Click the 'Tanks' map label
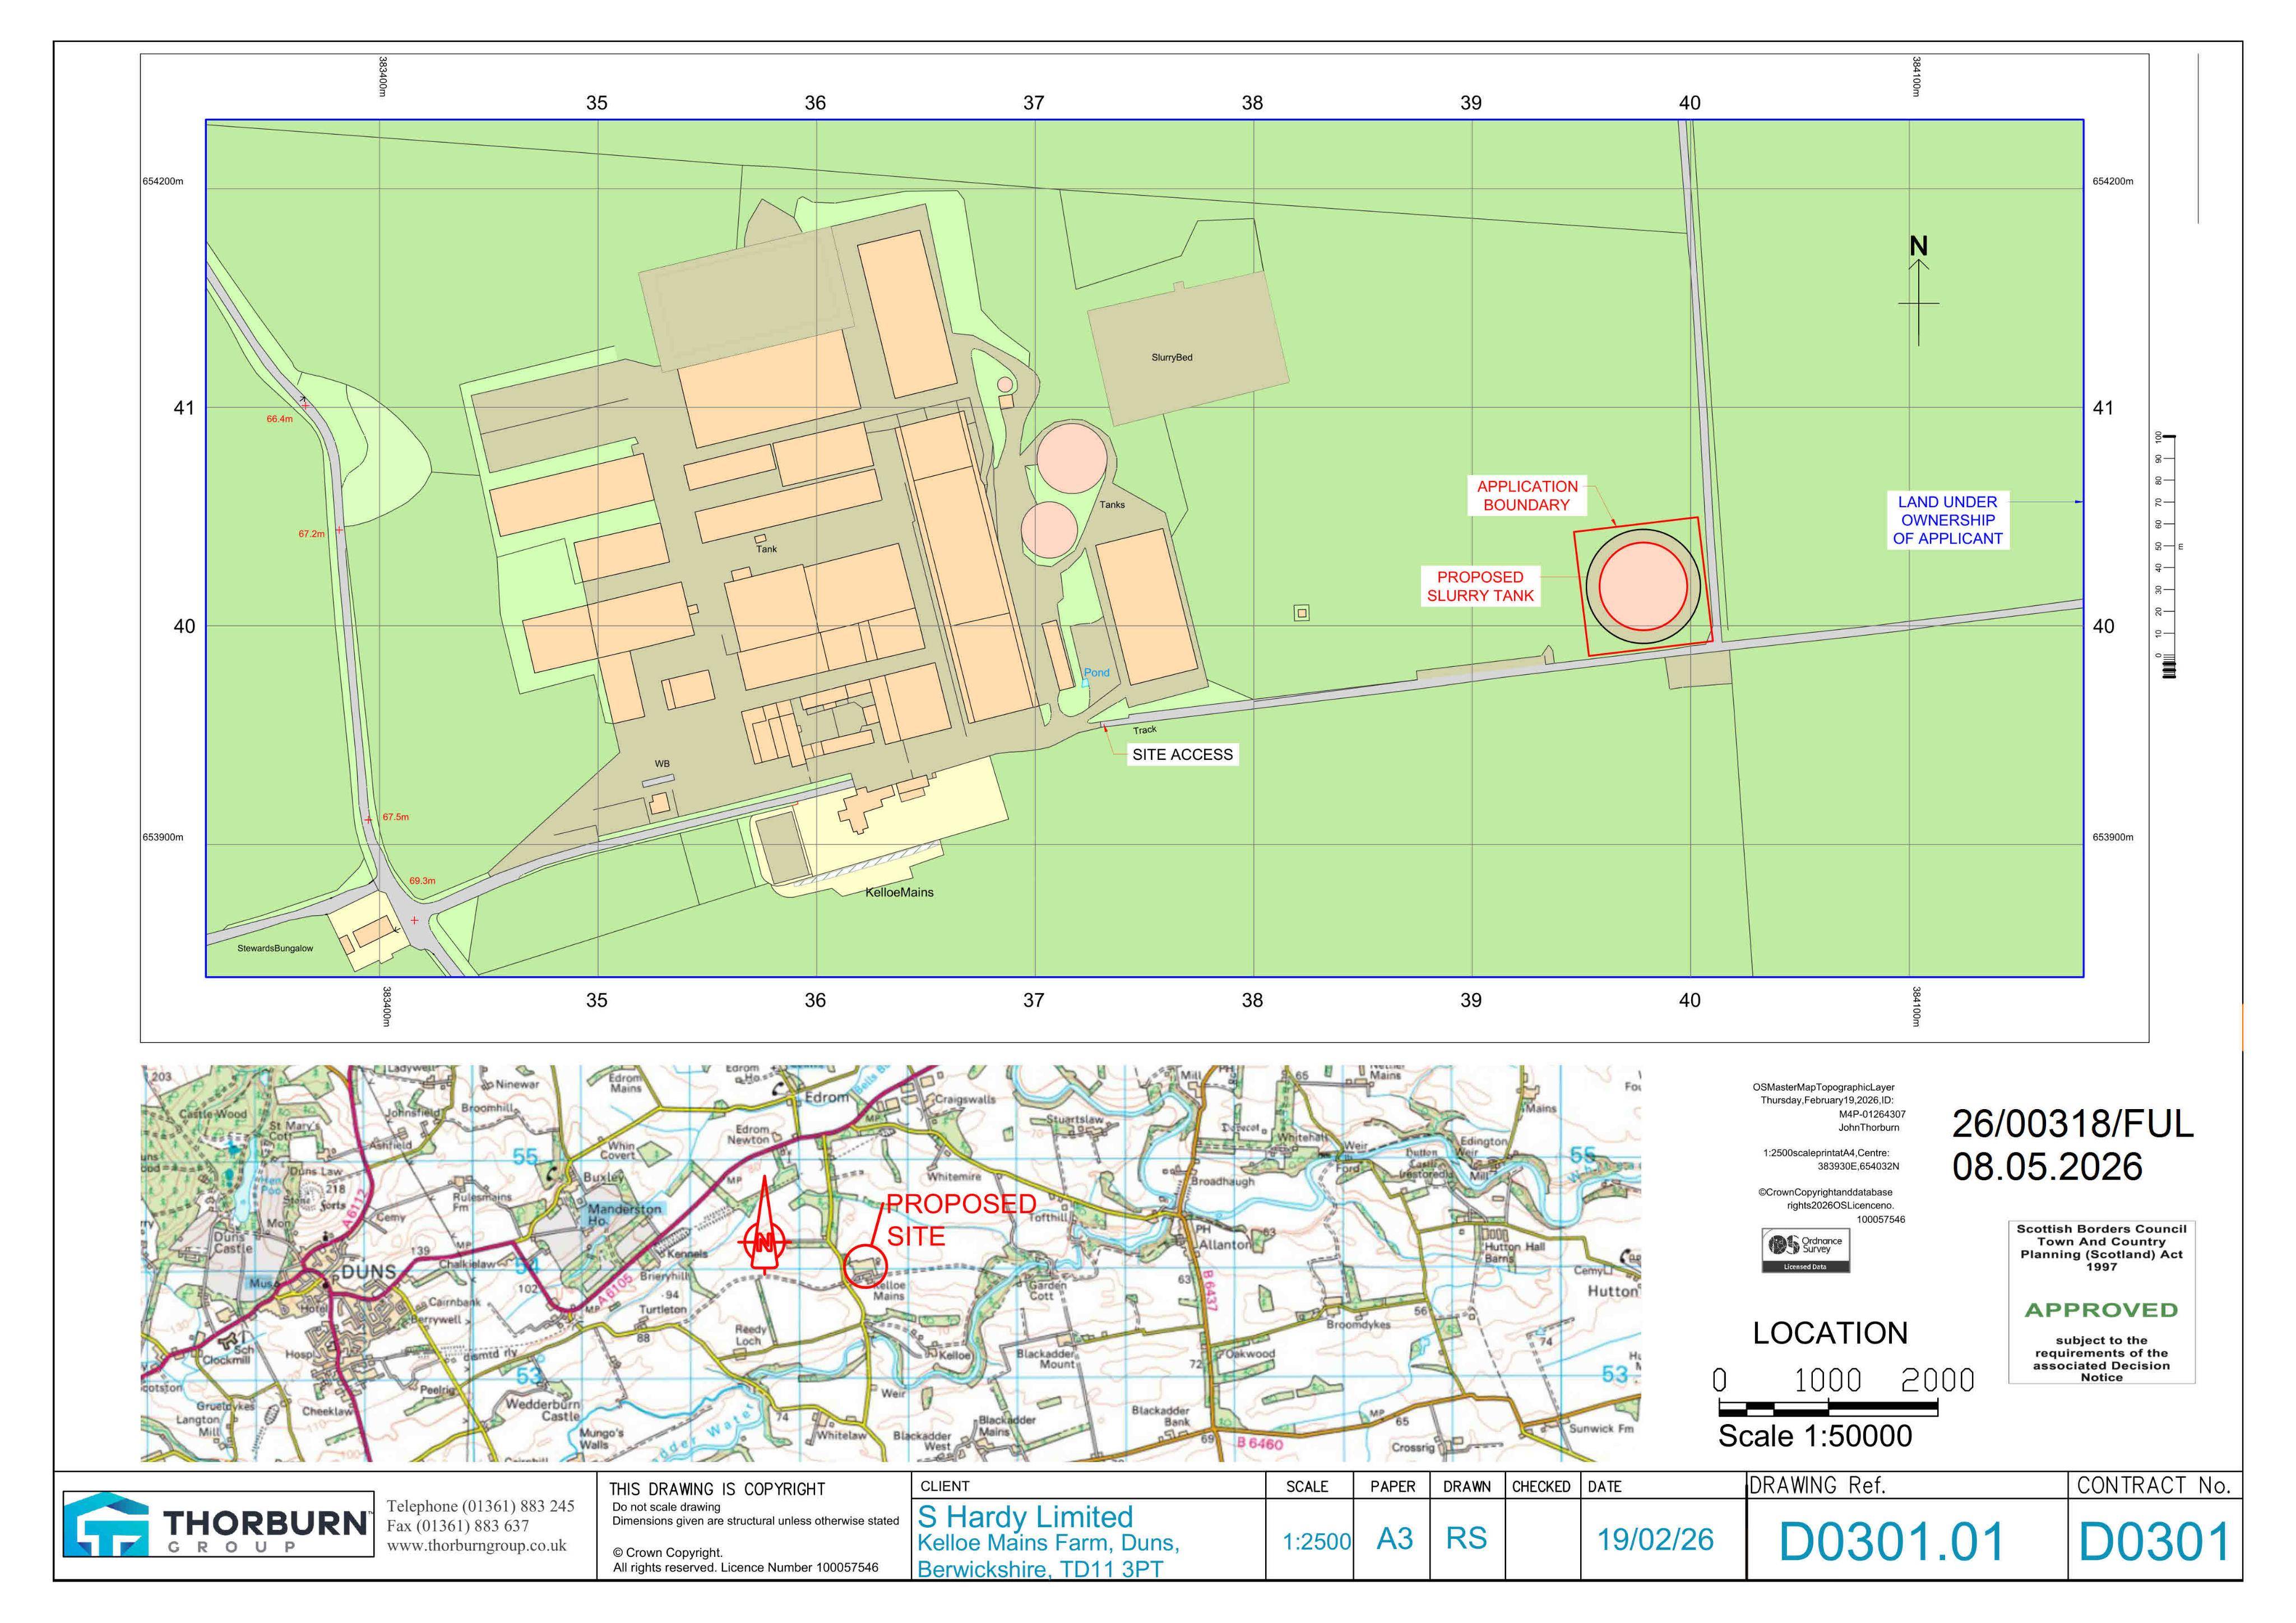Viewport: 2296px width, 1623px height. (x=1112, y=505)
